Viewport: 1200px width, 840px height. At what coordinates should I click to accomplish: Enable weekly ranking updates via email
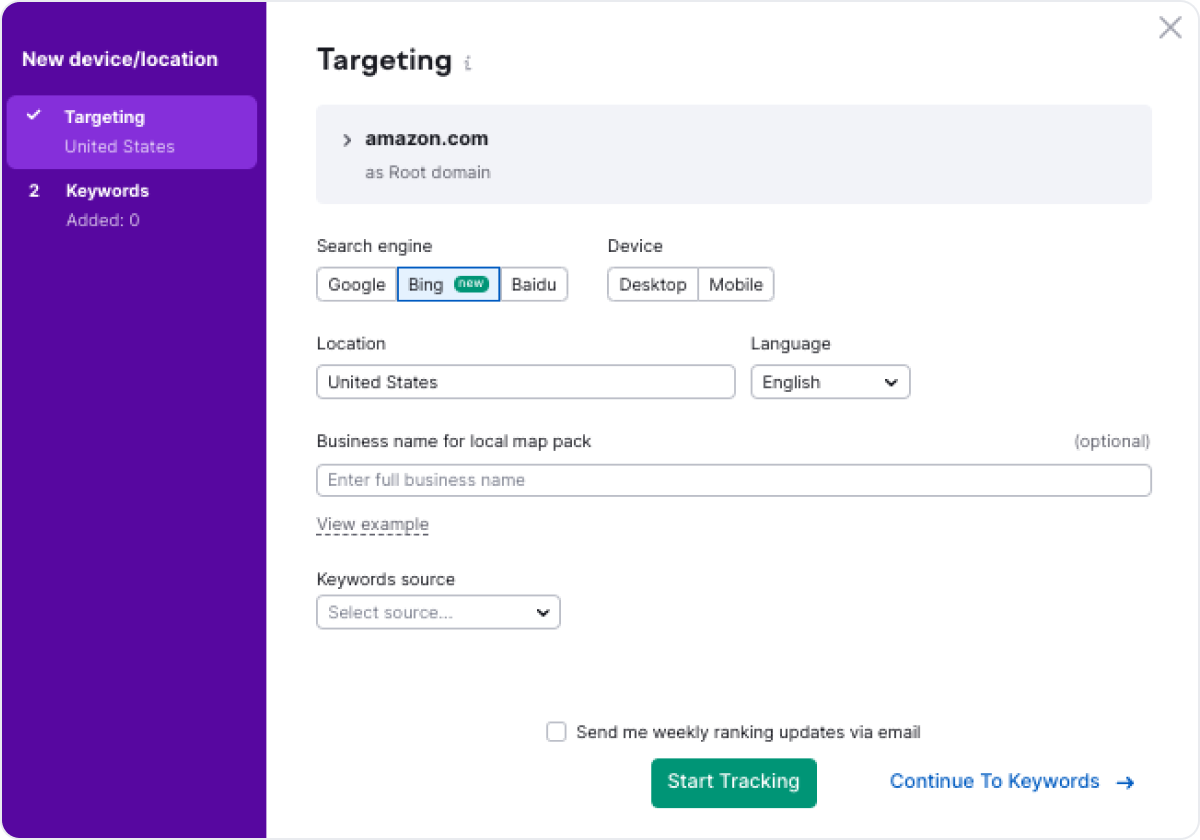(556, 731)
